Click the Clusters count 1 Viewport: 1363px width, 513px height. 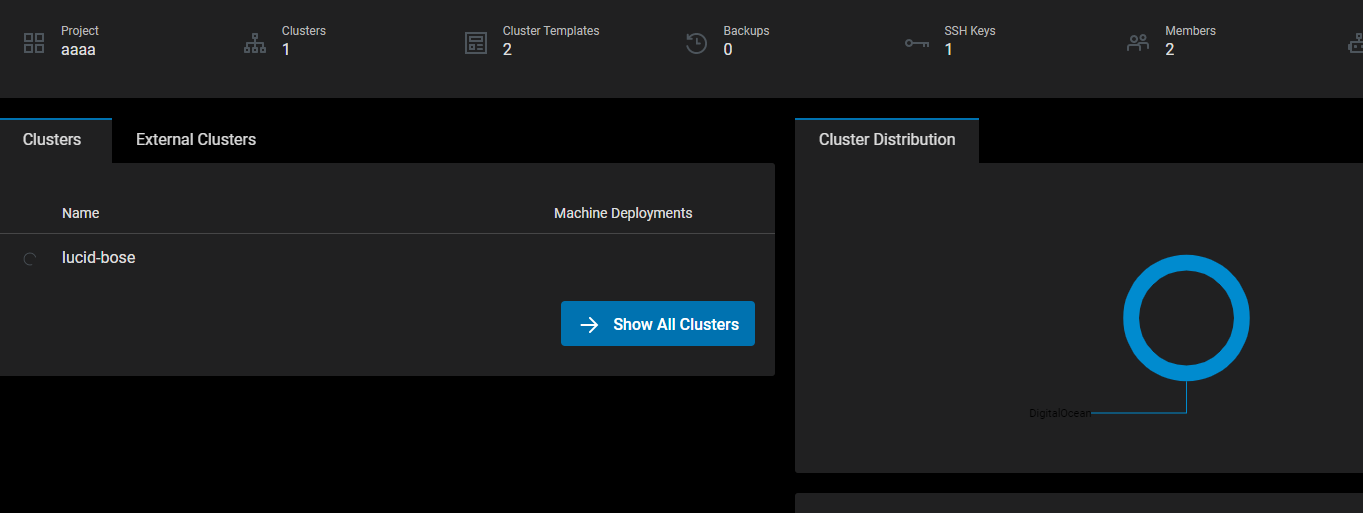(286, 49)
